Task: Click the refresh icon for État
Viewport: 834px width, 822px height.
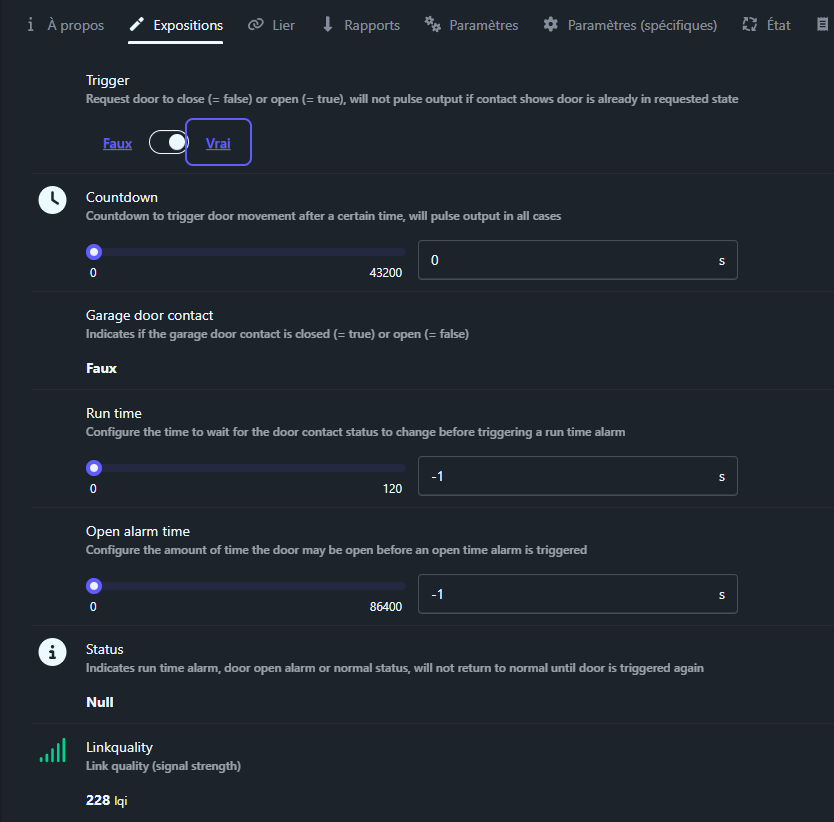Action: tap(750, 25)
